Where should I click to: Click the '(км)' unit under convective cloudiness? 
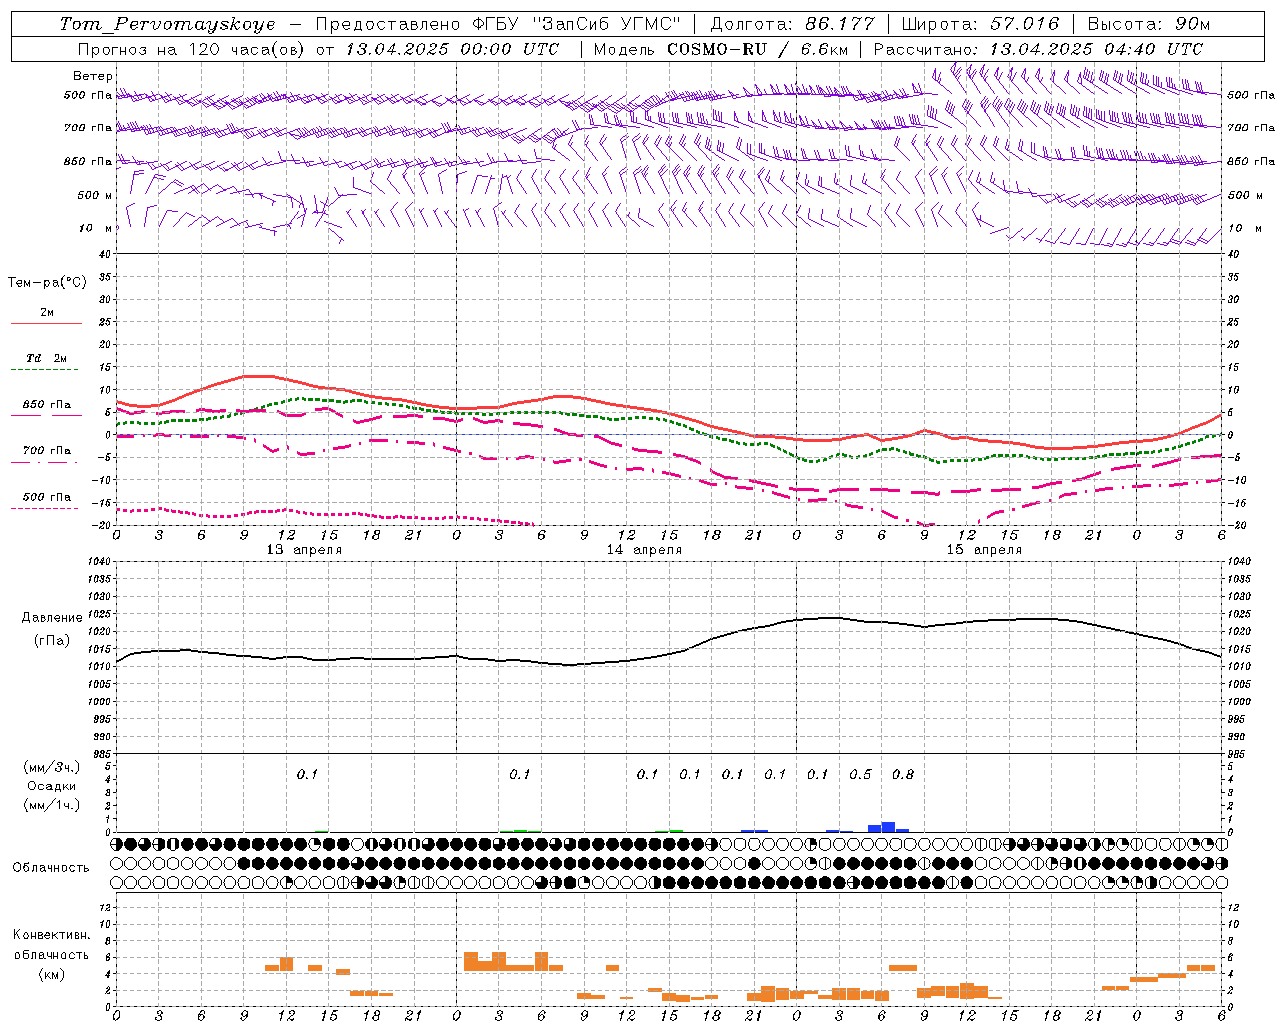click(x=52, y=974)
